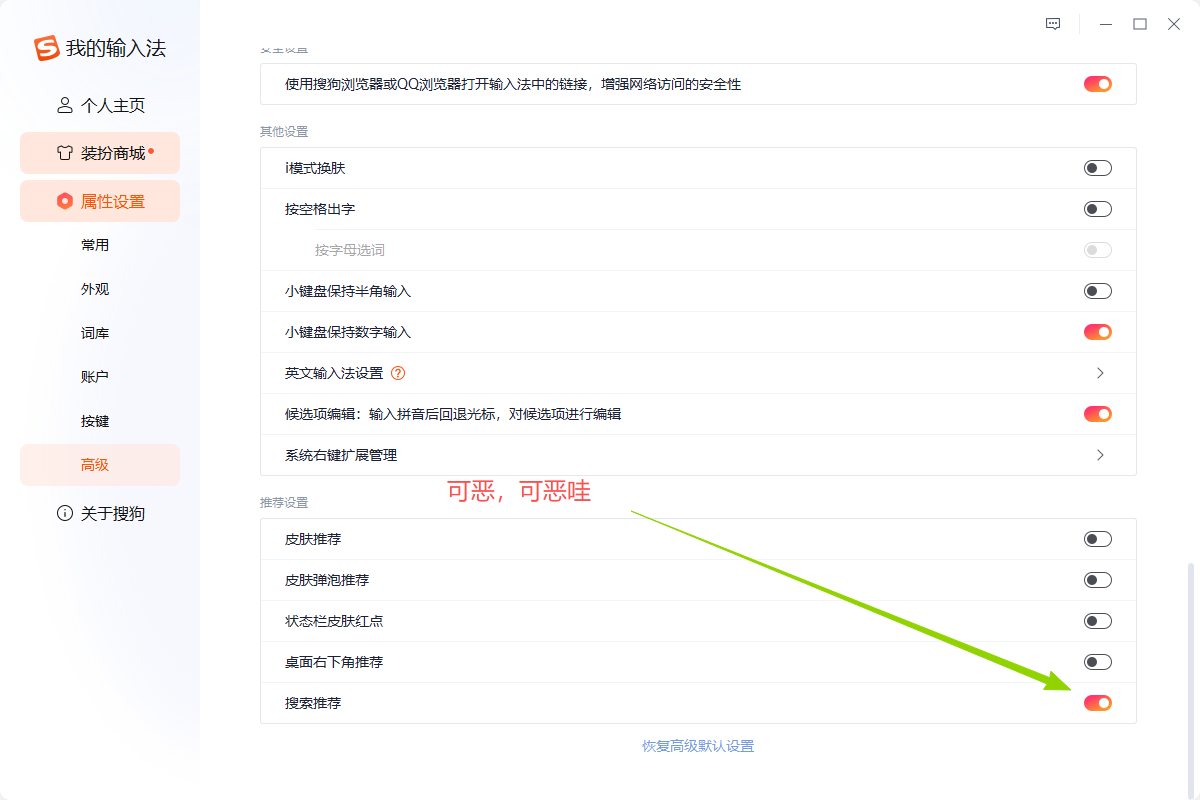
Task: Disable browser link security toggle
Action: tap(1098, 84)
